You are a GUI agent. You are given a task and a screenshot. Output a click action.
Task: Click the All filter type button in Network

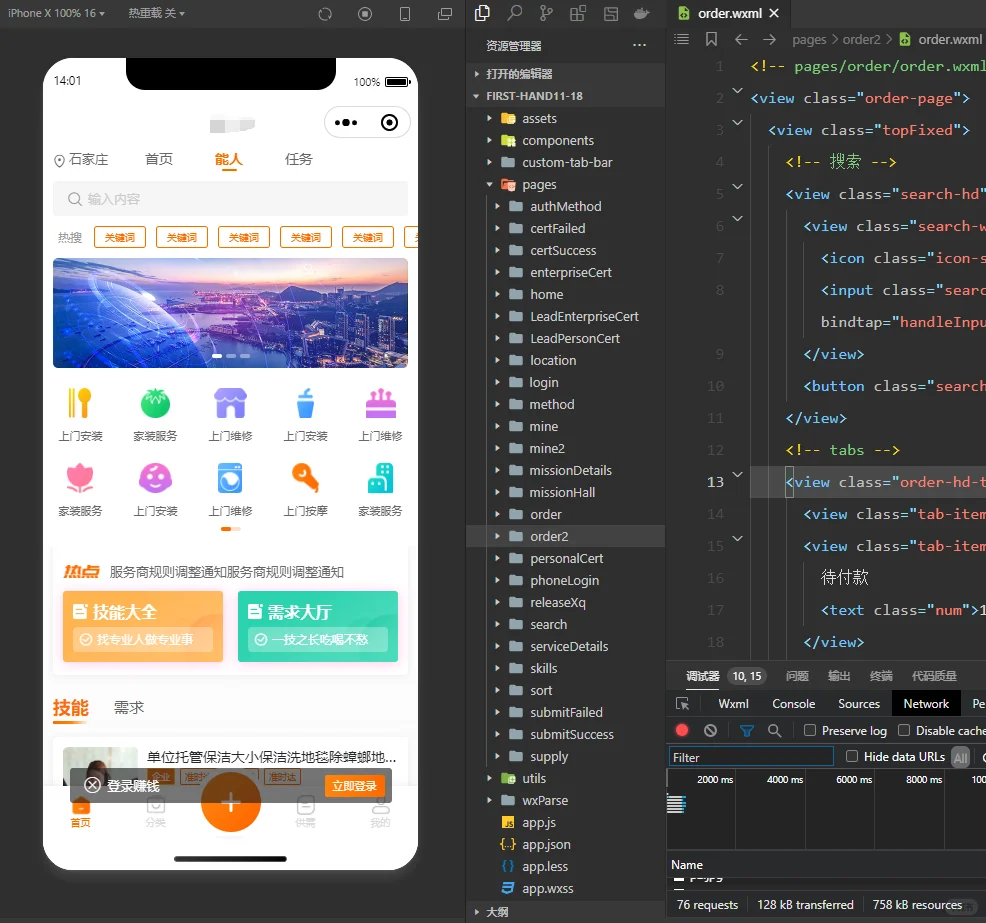[x=960, y=757]
